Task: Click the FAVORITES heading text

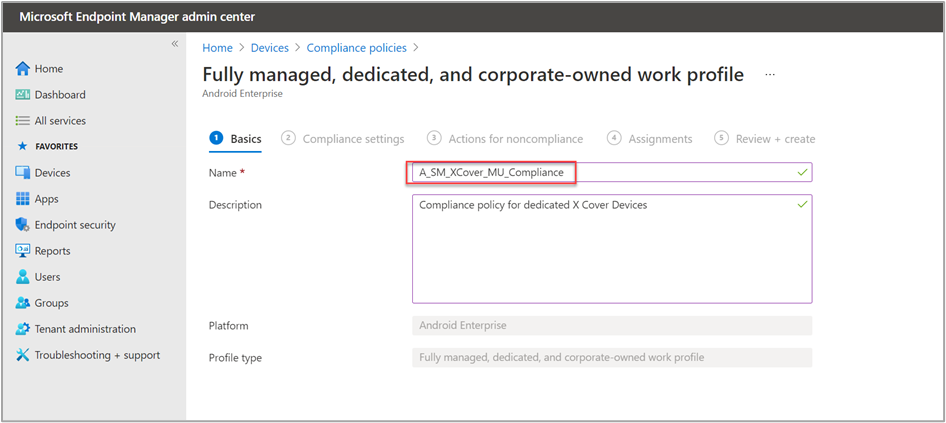Action: click(57, 147)
